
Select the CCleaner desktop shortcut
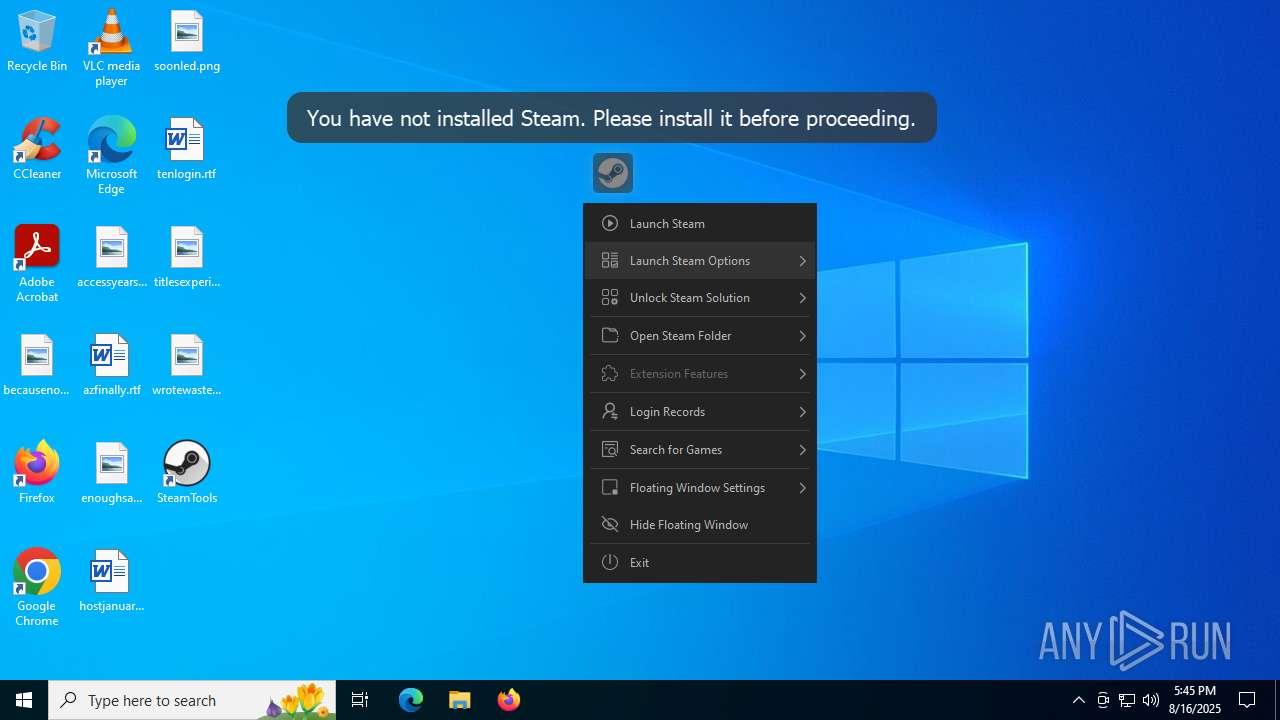point(37,149)
